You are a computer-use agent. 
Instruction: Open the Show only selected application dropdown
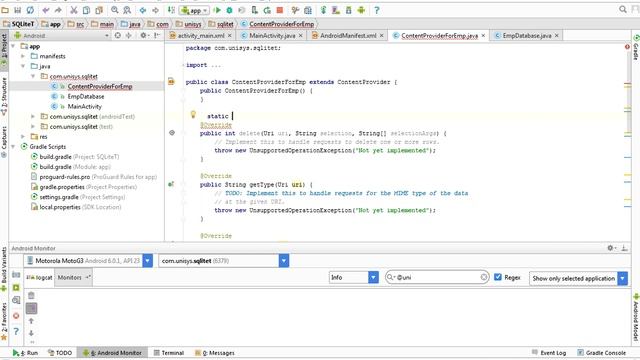coord(622,278)
